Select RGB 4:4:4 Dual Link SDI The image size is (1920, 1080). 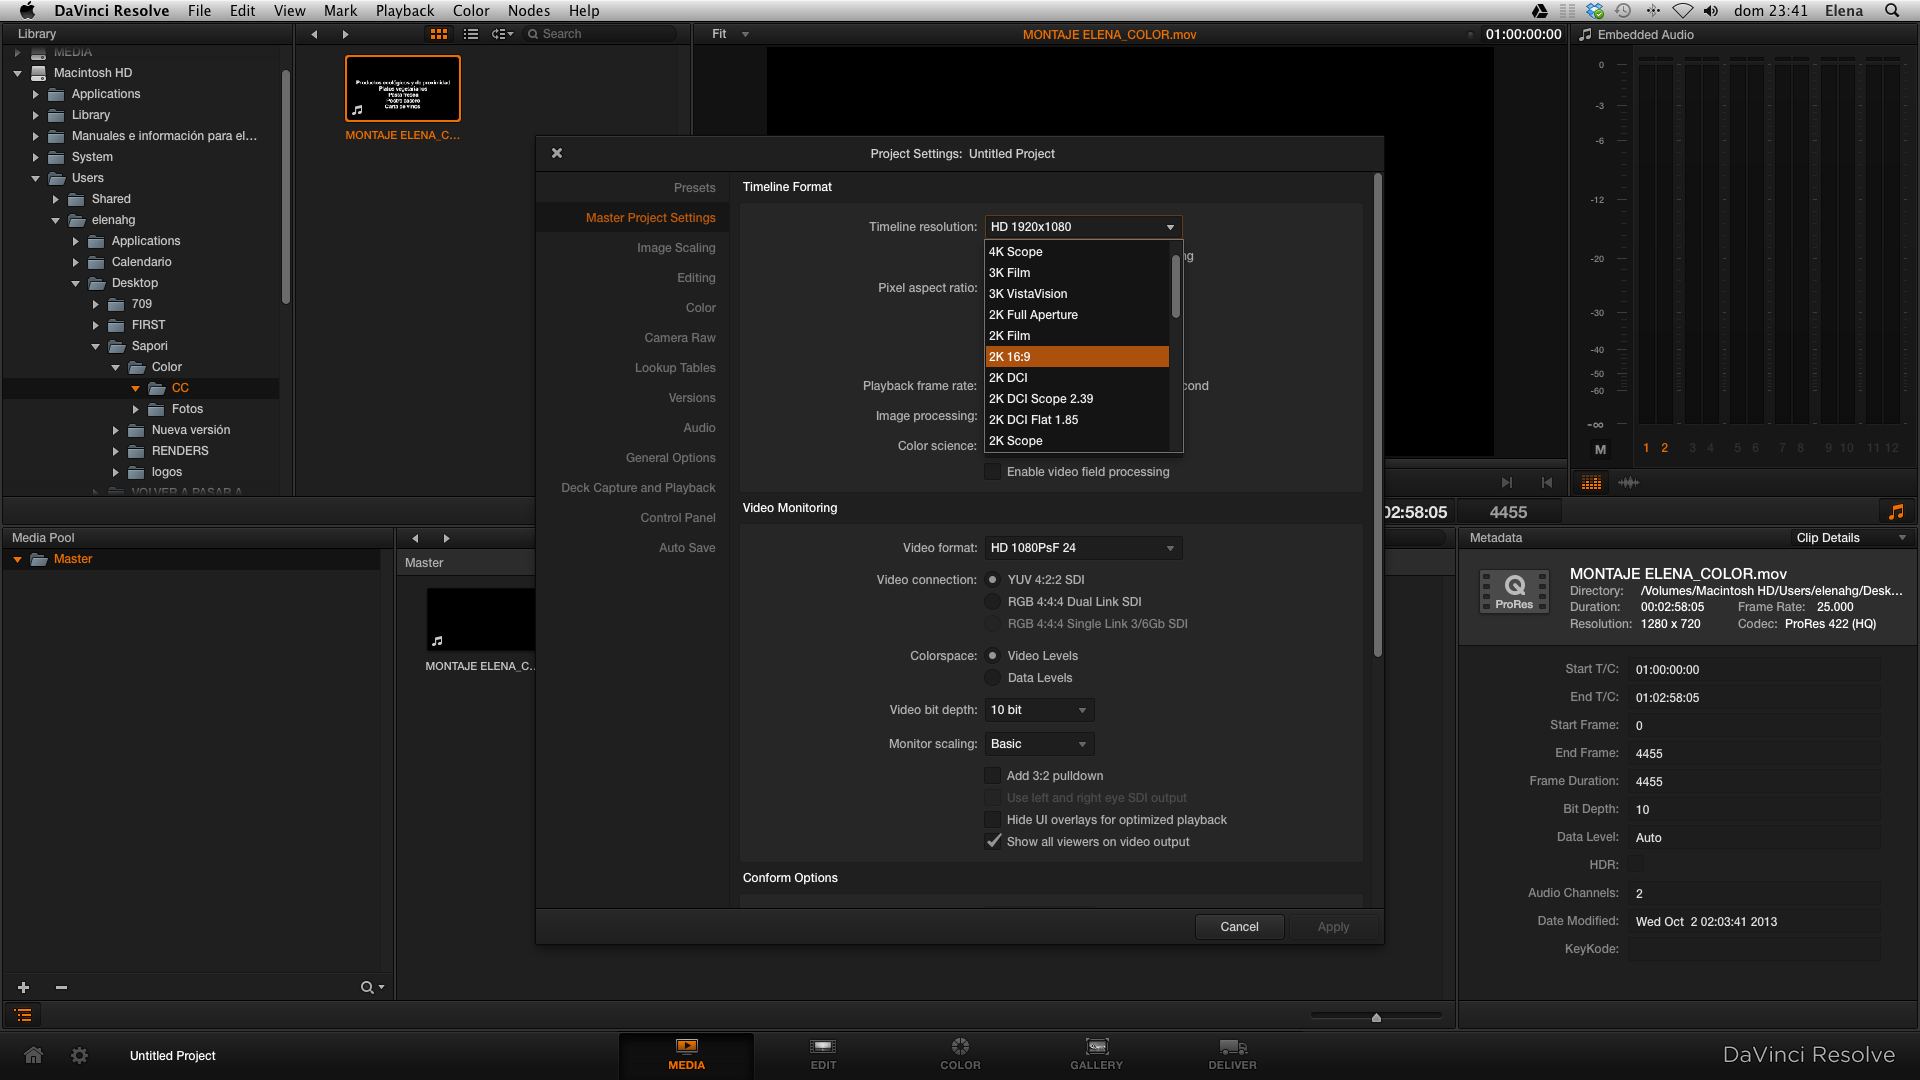pos(993,602)
